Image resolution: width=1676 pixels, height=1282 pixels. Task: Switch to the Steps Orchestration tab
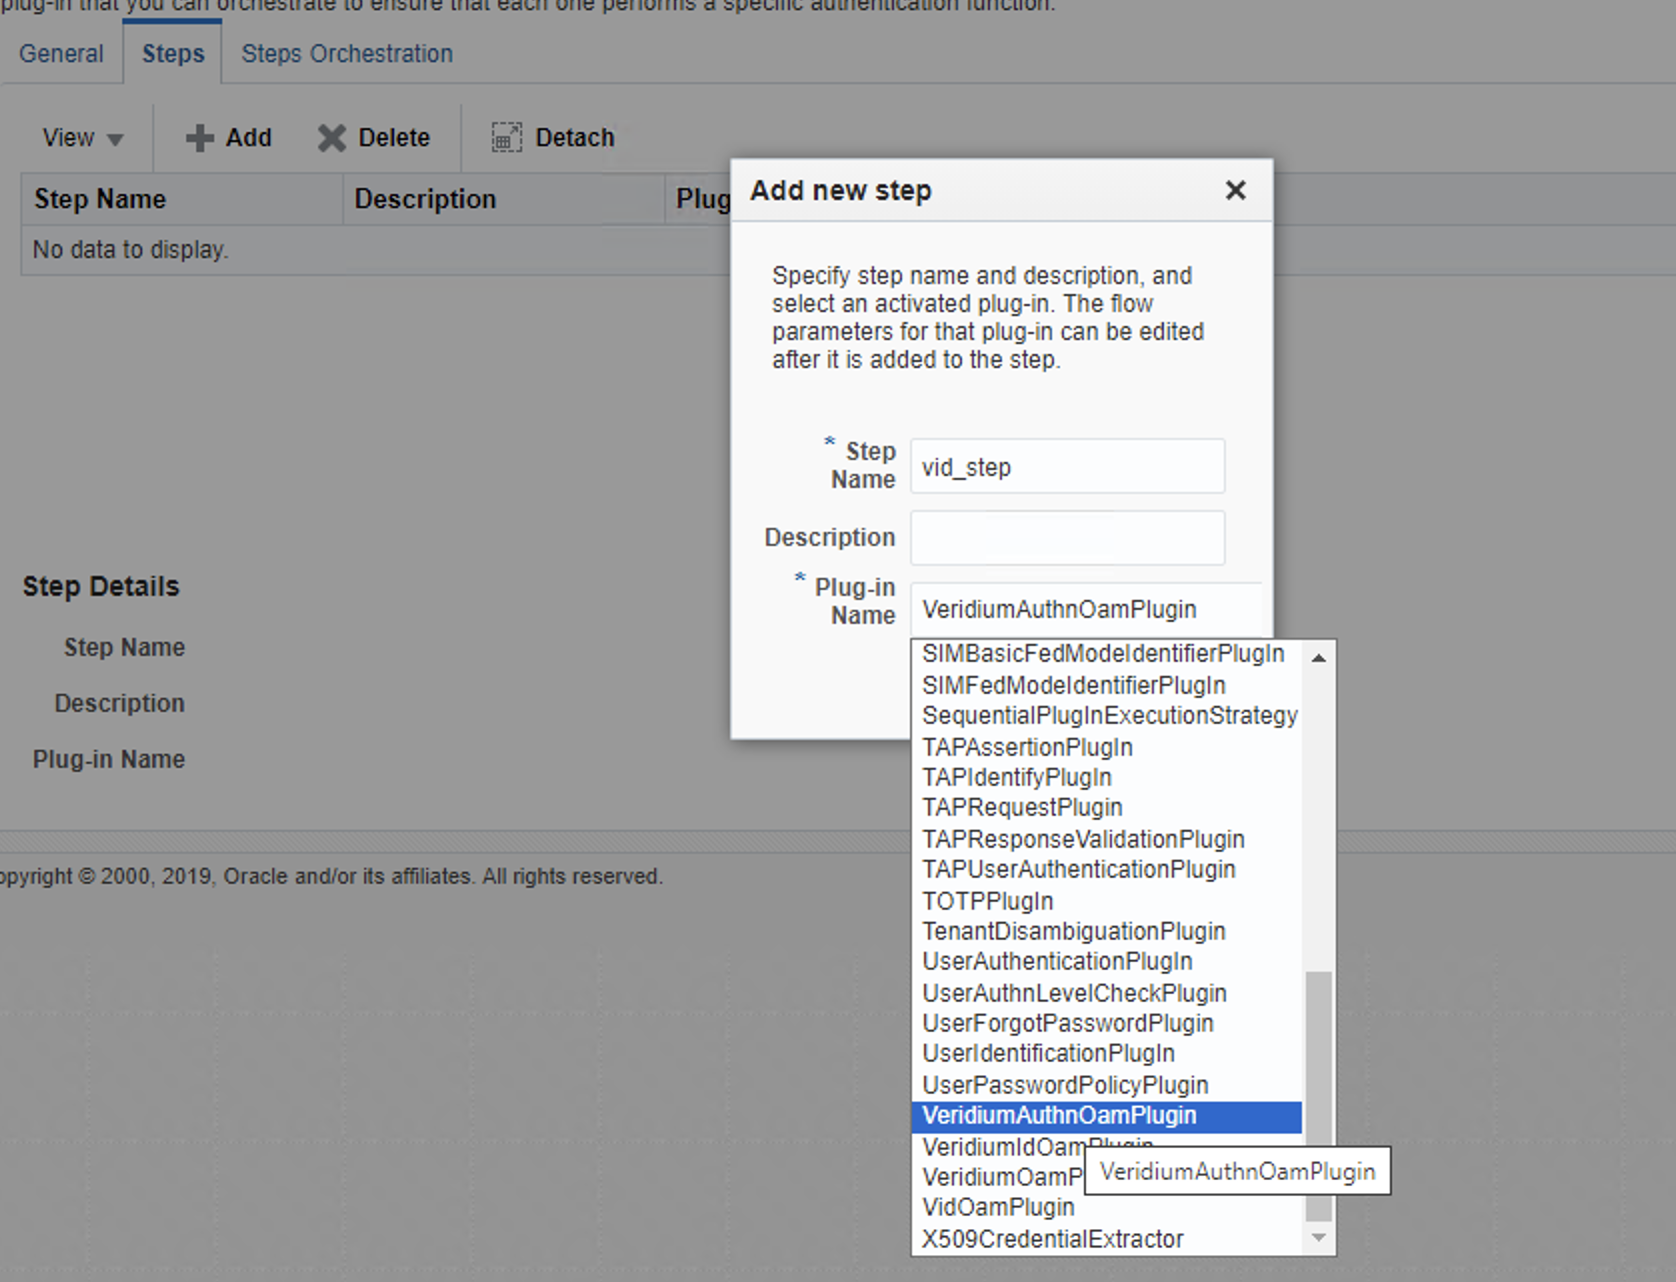pyautogui.click(x=346, y=54)
